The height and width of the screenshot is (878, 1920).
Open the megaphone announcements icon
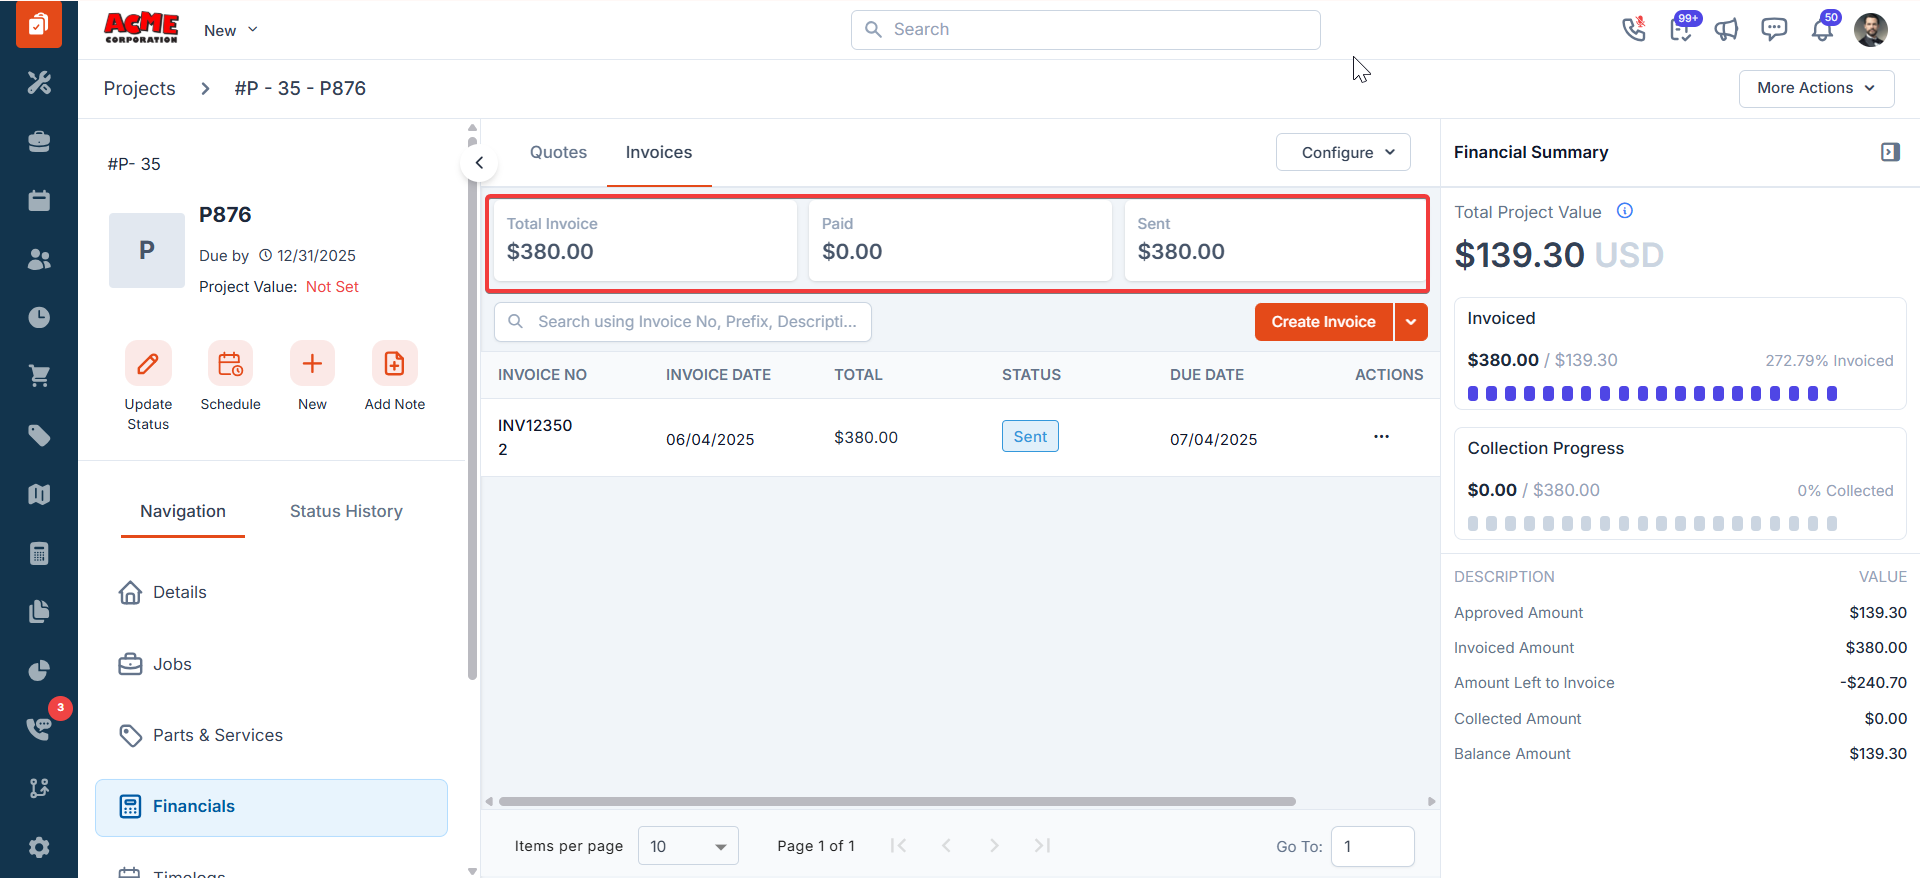[1727, 29]
